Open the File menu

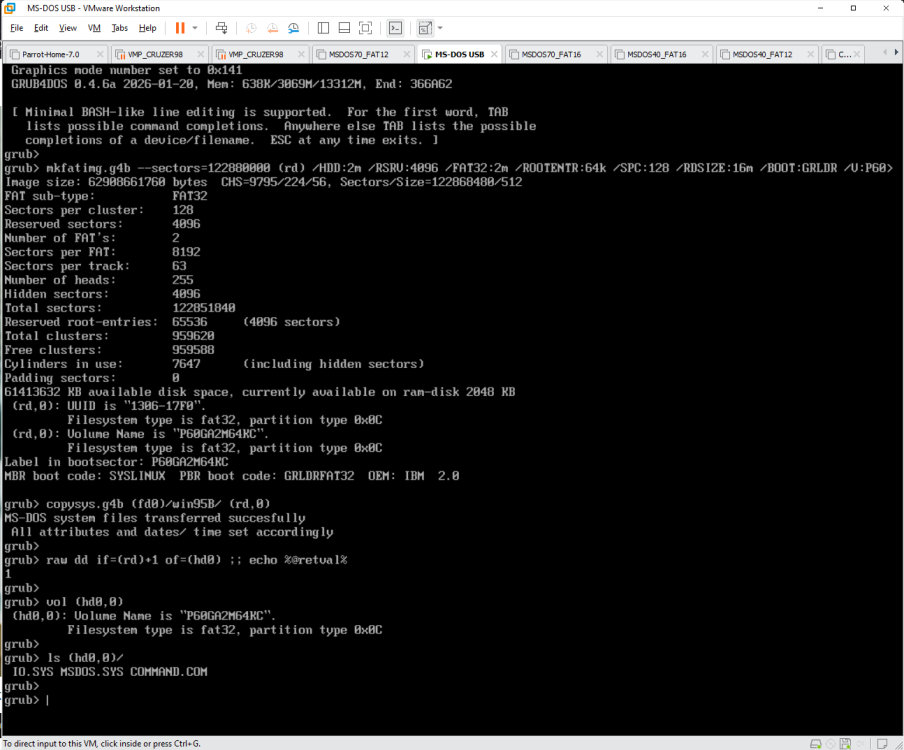(x=16, y=28)
